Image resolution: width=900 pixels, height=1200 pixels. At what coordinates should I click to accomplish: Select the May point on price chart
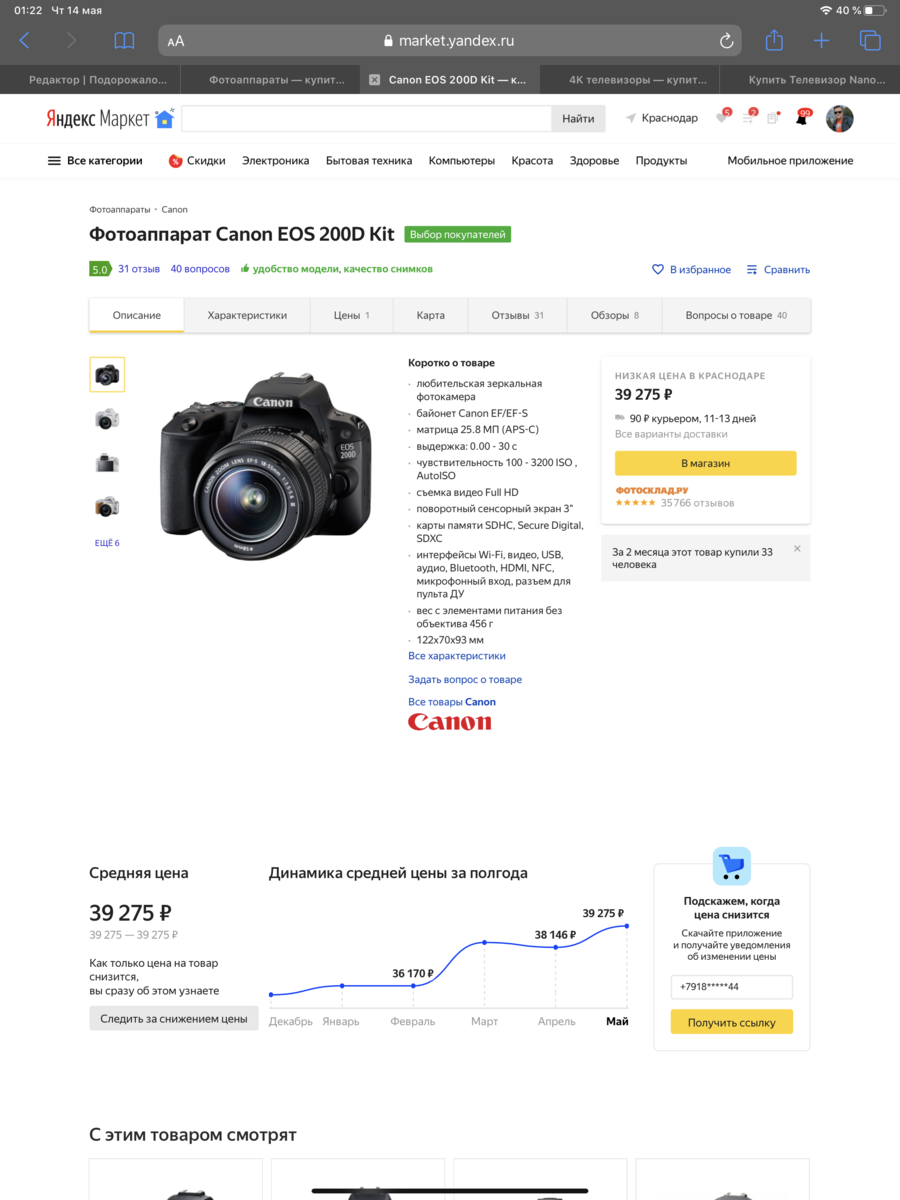point(627,926)
